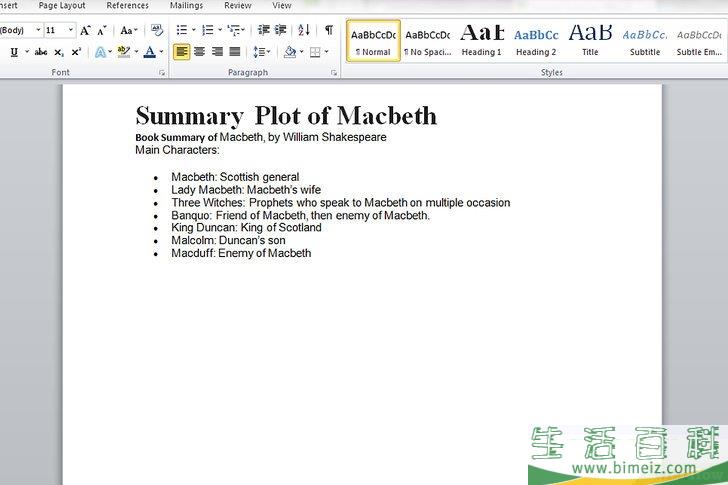Toggle center alignment
Viewport: 728px width, 485px height.
[x=200, y=52]
